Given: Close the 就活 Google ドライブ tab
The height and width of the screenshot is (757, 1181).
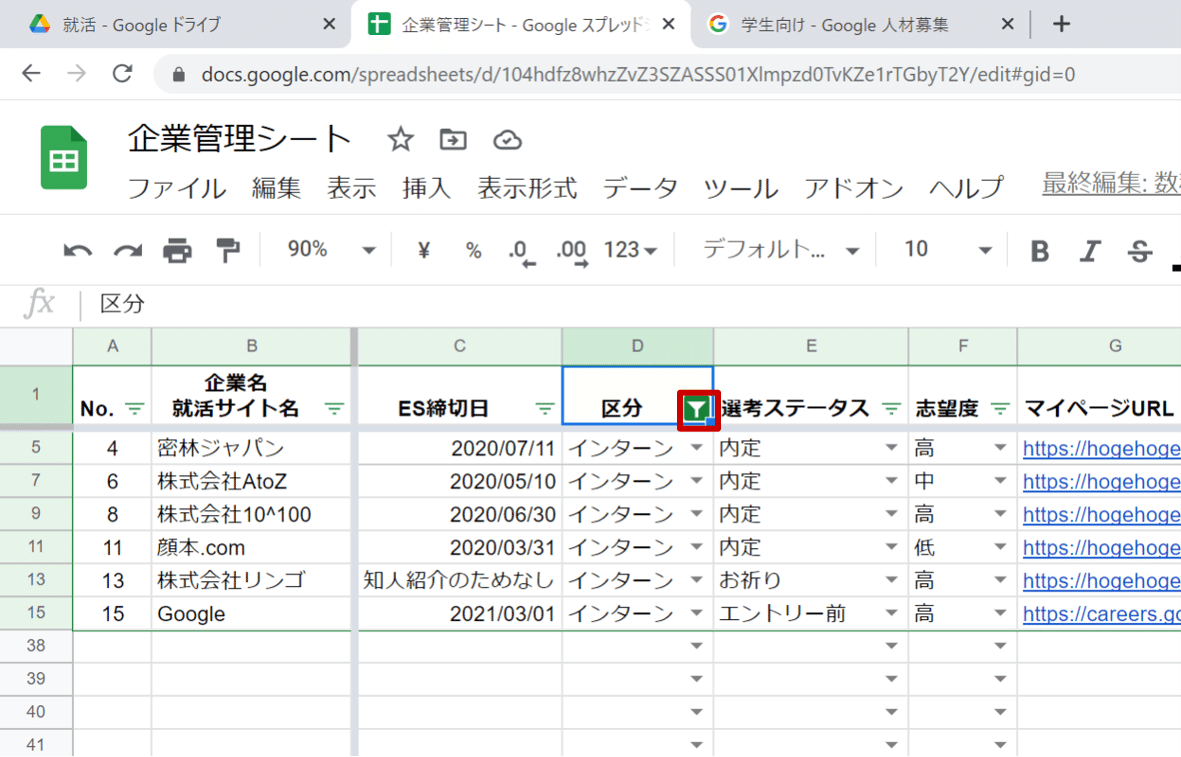Looking at the screenshot, I should (329, 24).
